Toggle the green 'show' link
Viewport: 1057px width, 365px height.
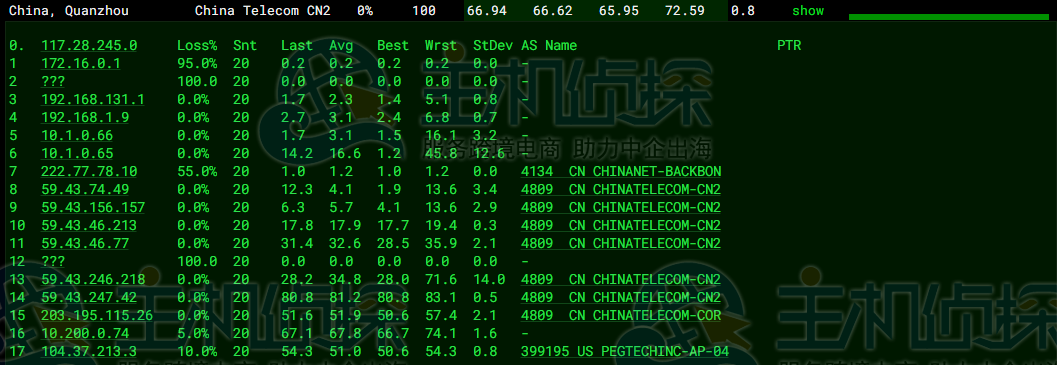[808, 11]
